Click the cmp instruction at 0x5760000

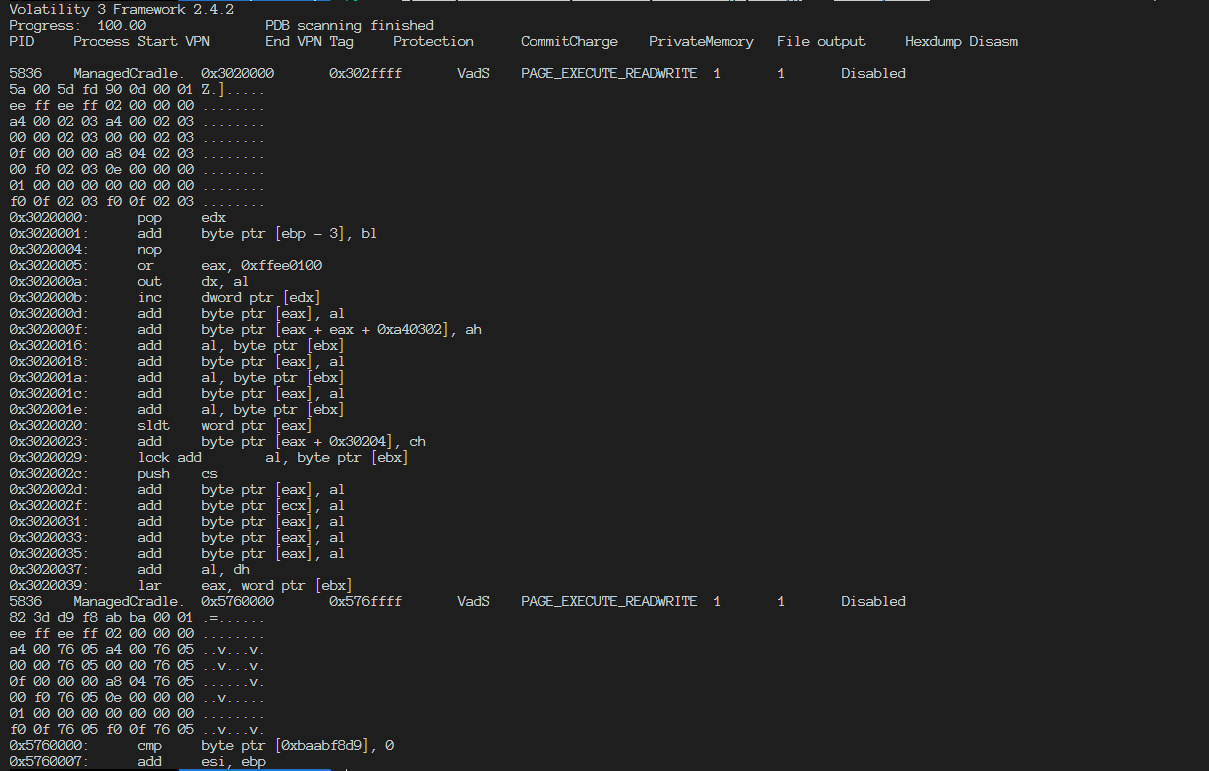(x=148, y=745)
